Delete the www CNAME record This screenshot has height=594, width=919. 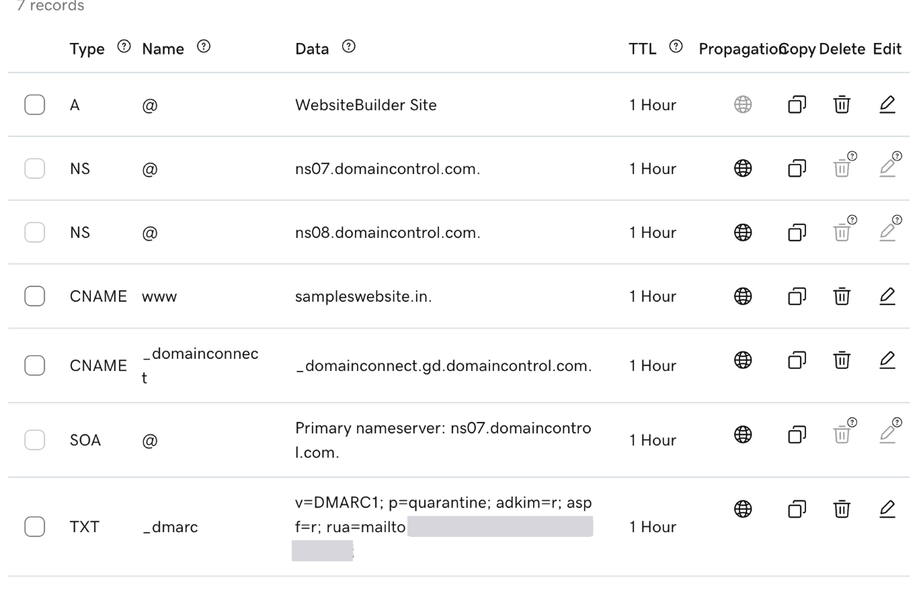(x=842, y=296)
